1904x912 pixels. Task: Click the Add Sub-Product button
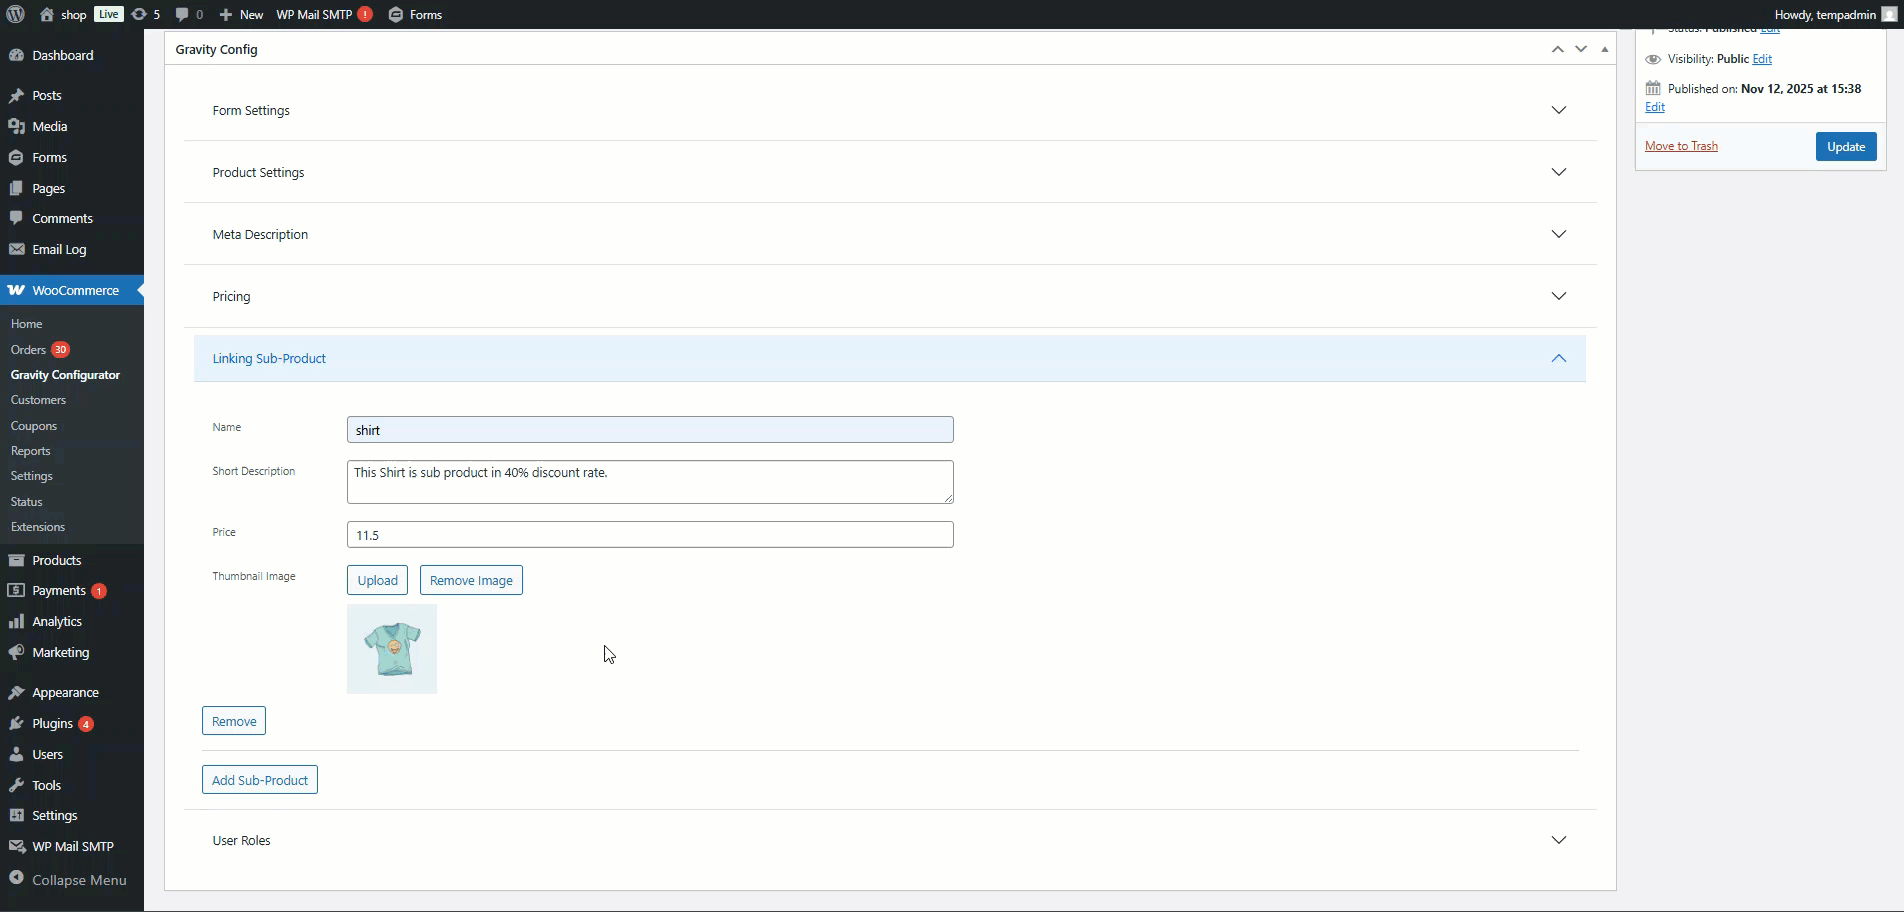coord(260,780)
